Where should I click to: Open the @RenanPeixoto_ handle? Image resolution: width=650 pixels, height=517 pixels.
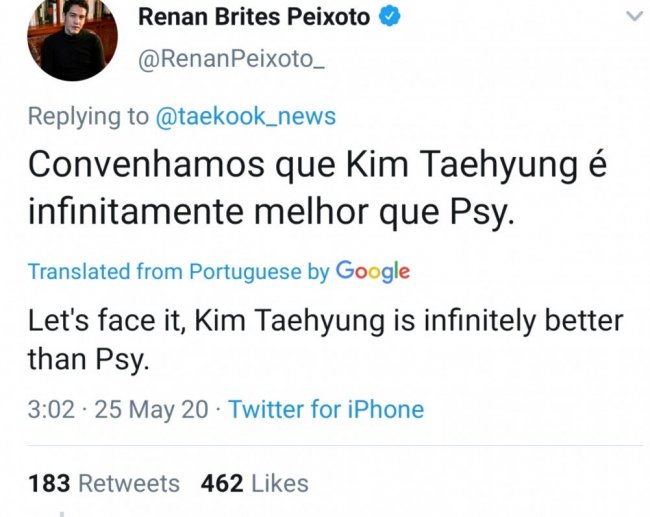(x=231, y=61)
